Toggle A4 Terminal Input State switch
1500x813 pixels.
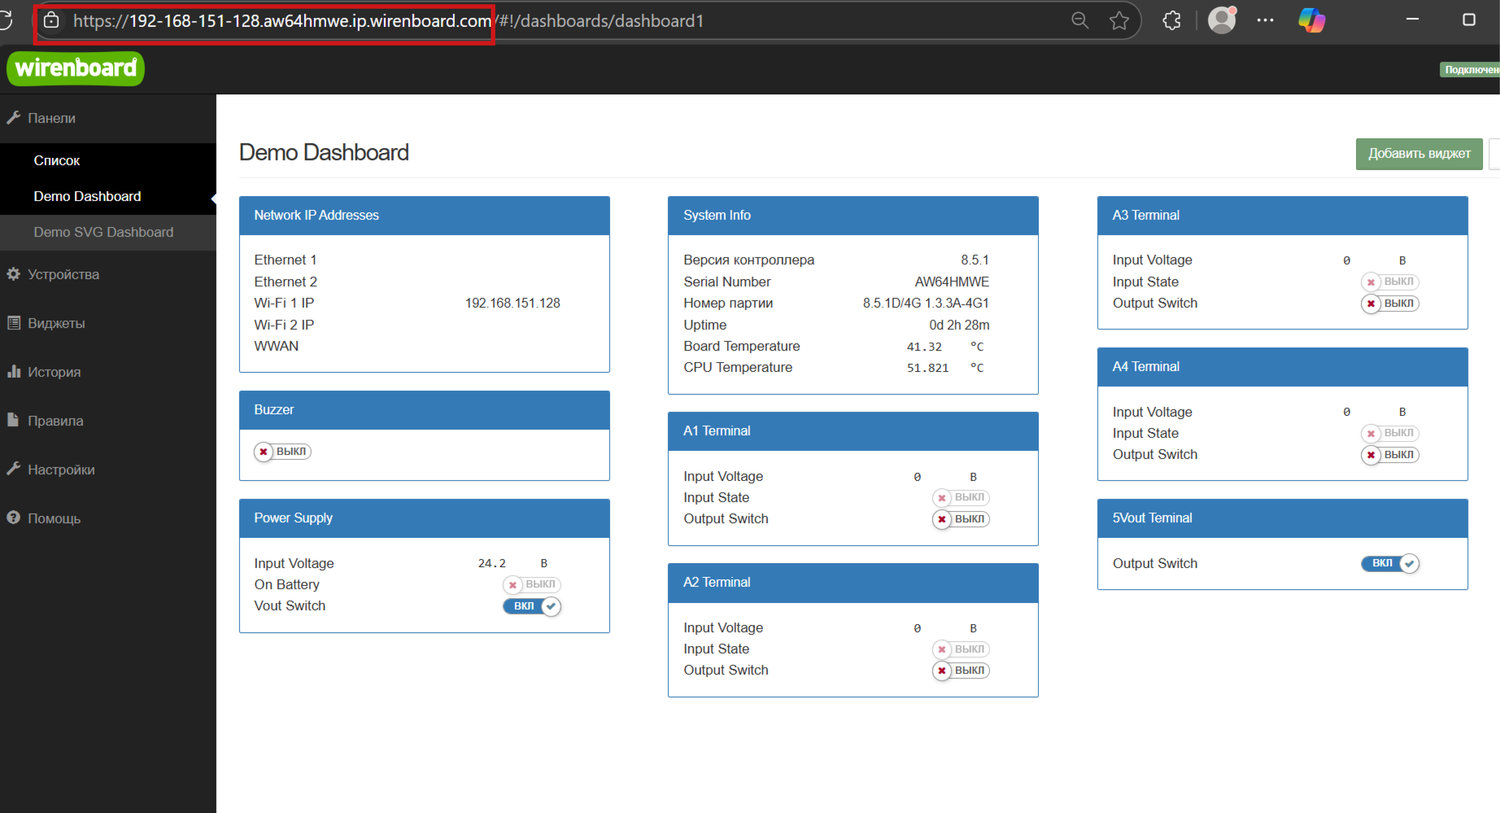pos(1390,434)
